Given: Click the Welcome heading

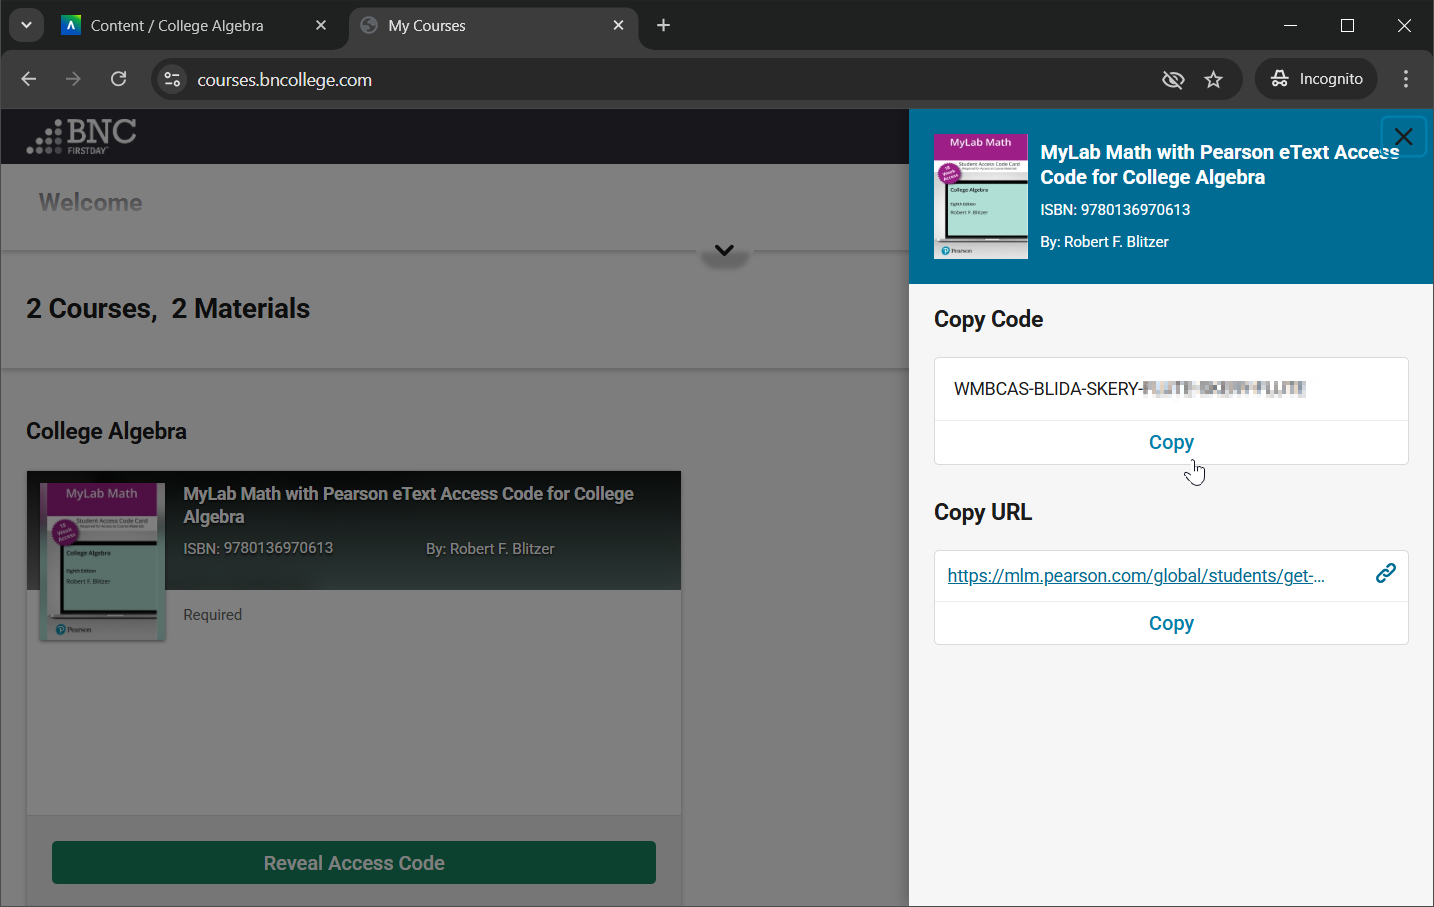Looking at the screenshot, I should (90, 202).
